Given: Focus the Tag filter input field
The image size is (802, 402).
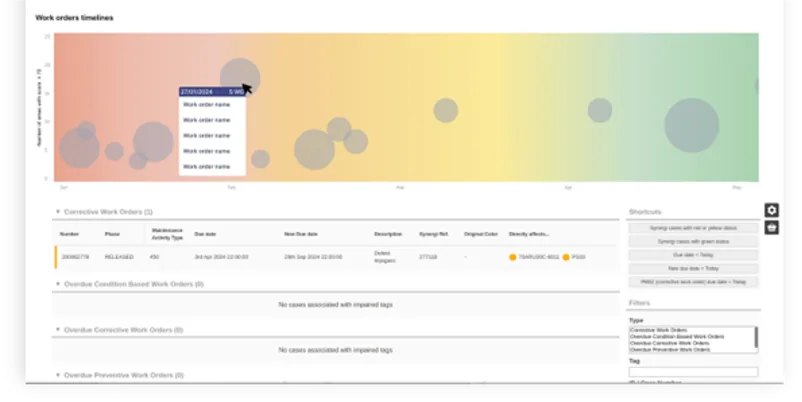Looking at the screenshot, I should [x=693, y=372].
